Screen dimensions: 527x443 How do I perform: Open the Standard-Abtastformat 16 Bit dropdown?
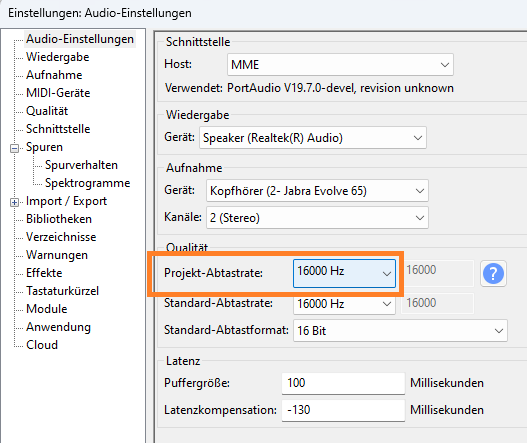coord(400,331)
